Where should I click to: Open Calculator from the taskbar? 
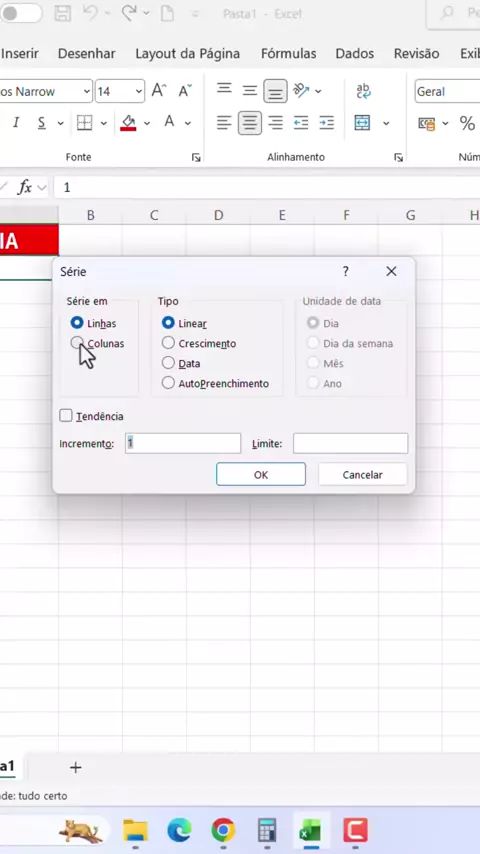click(x=267, y=831)
